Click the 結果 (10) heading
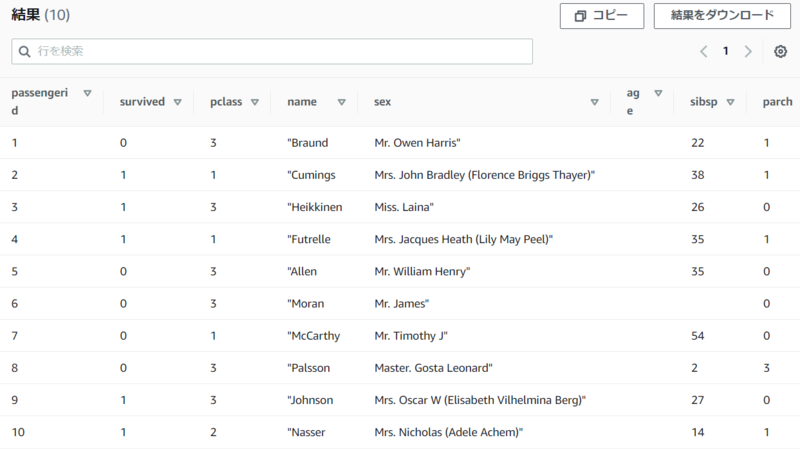The image size is (800, 449). click(40, 15)
